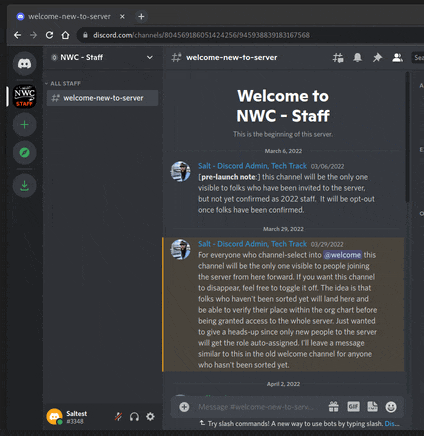Image resolution: width=424 pixels, height=436 pixels.
Task: Open Discord home direct messages icon
Action: pyautogui.click(x=24, y=63)
